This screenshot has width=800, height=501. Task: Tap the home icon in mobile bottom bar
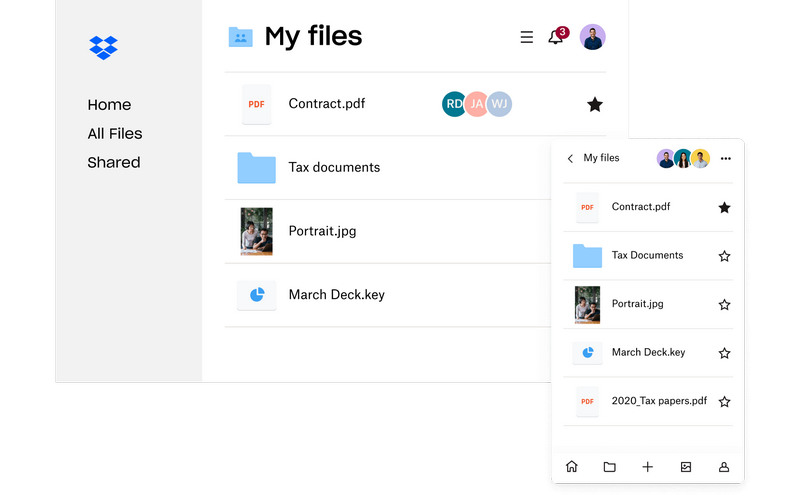pos(572,467)
